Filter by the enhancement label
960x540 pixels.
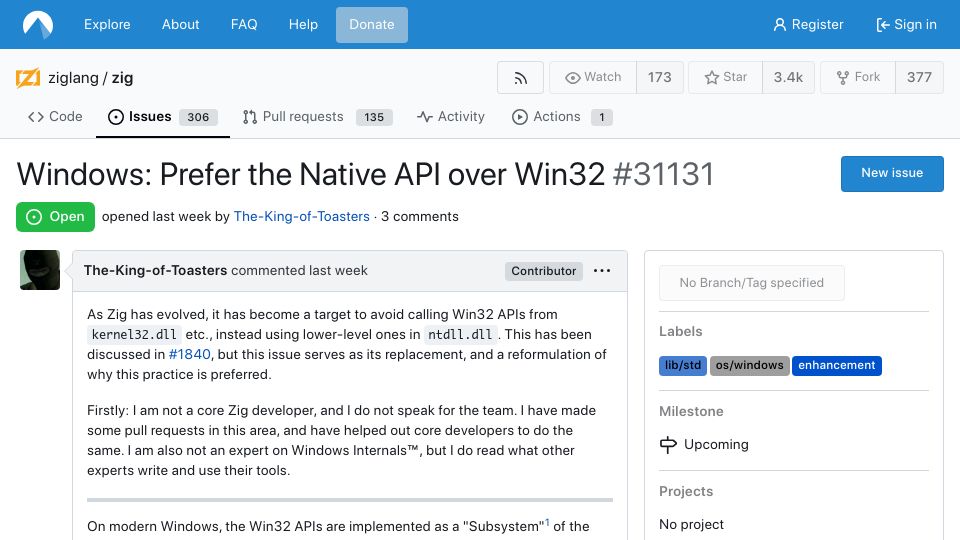836,366
